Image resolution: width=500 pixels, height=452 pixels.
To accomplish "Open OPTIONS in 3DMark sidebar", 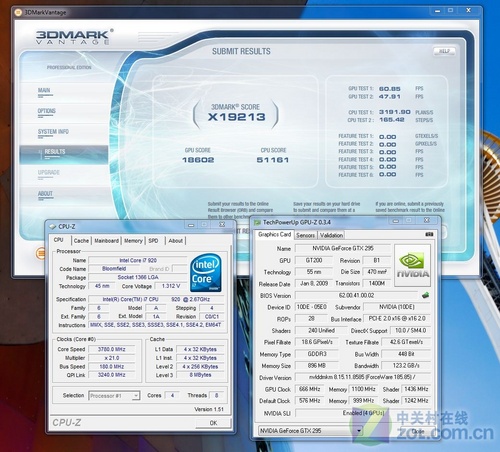I will coord(47,111).
